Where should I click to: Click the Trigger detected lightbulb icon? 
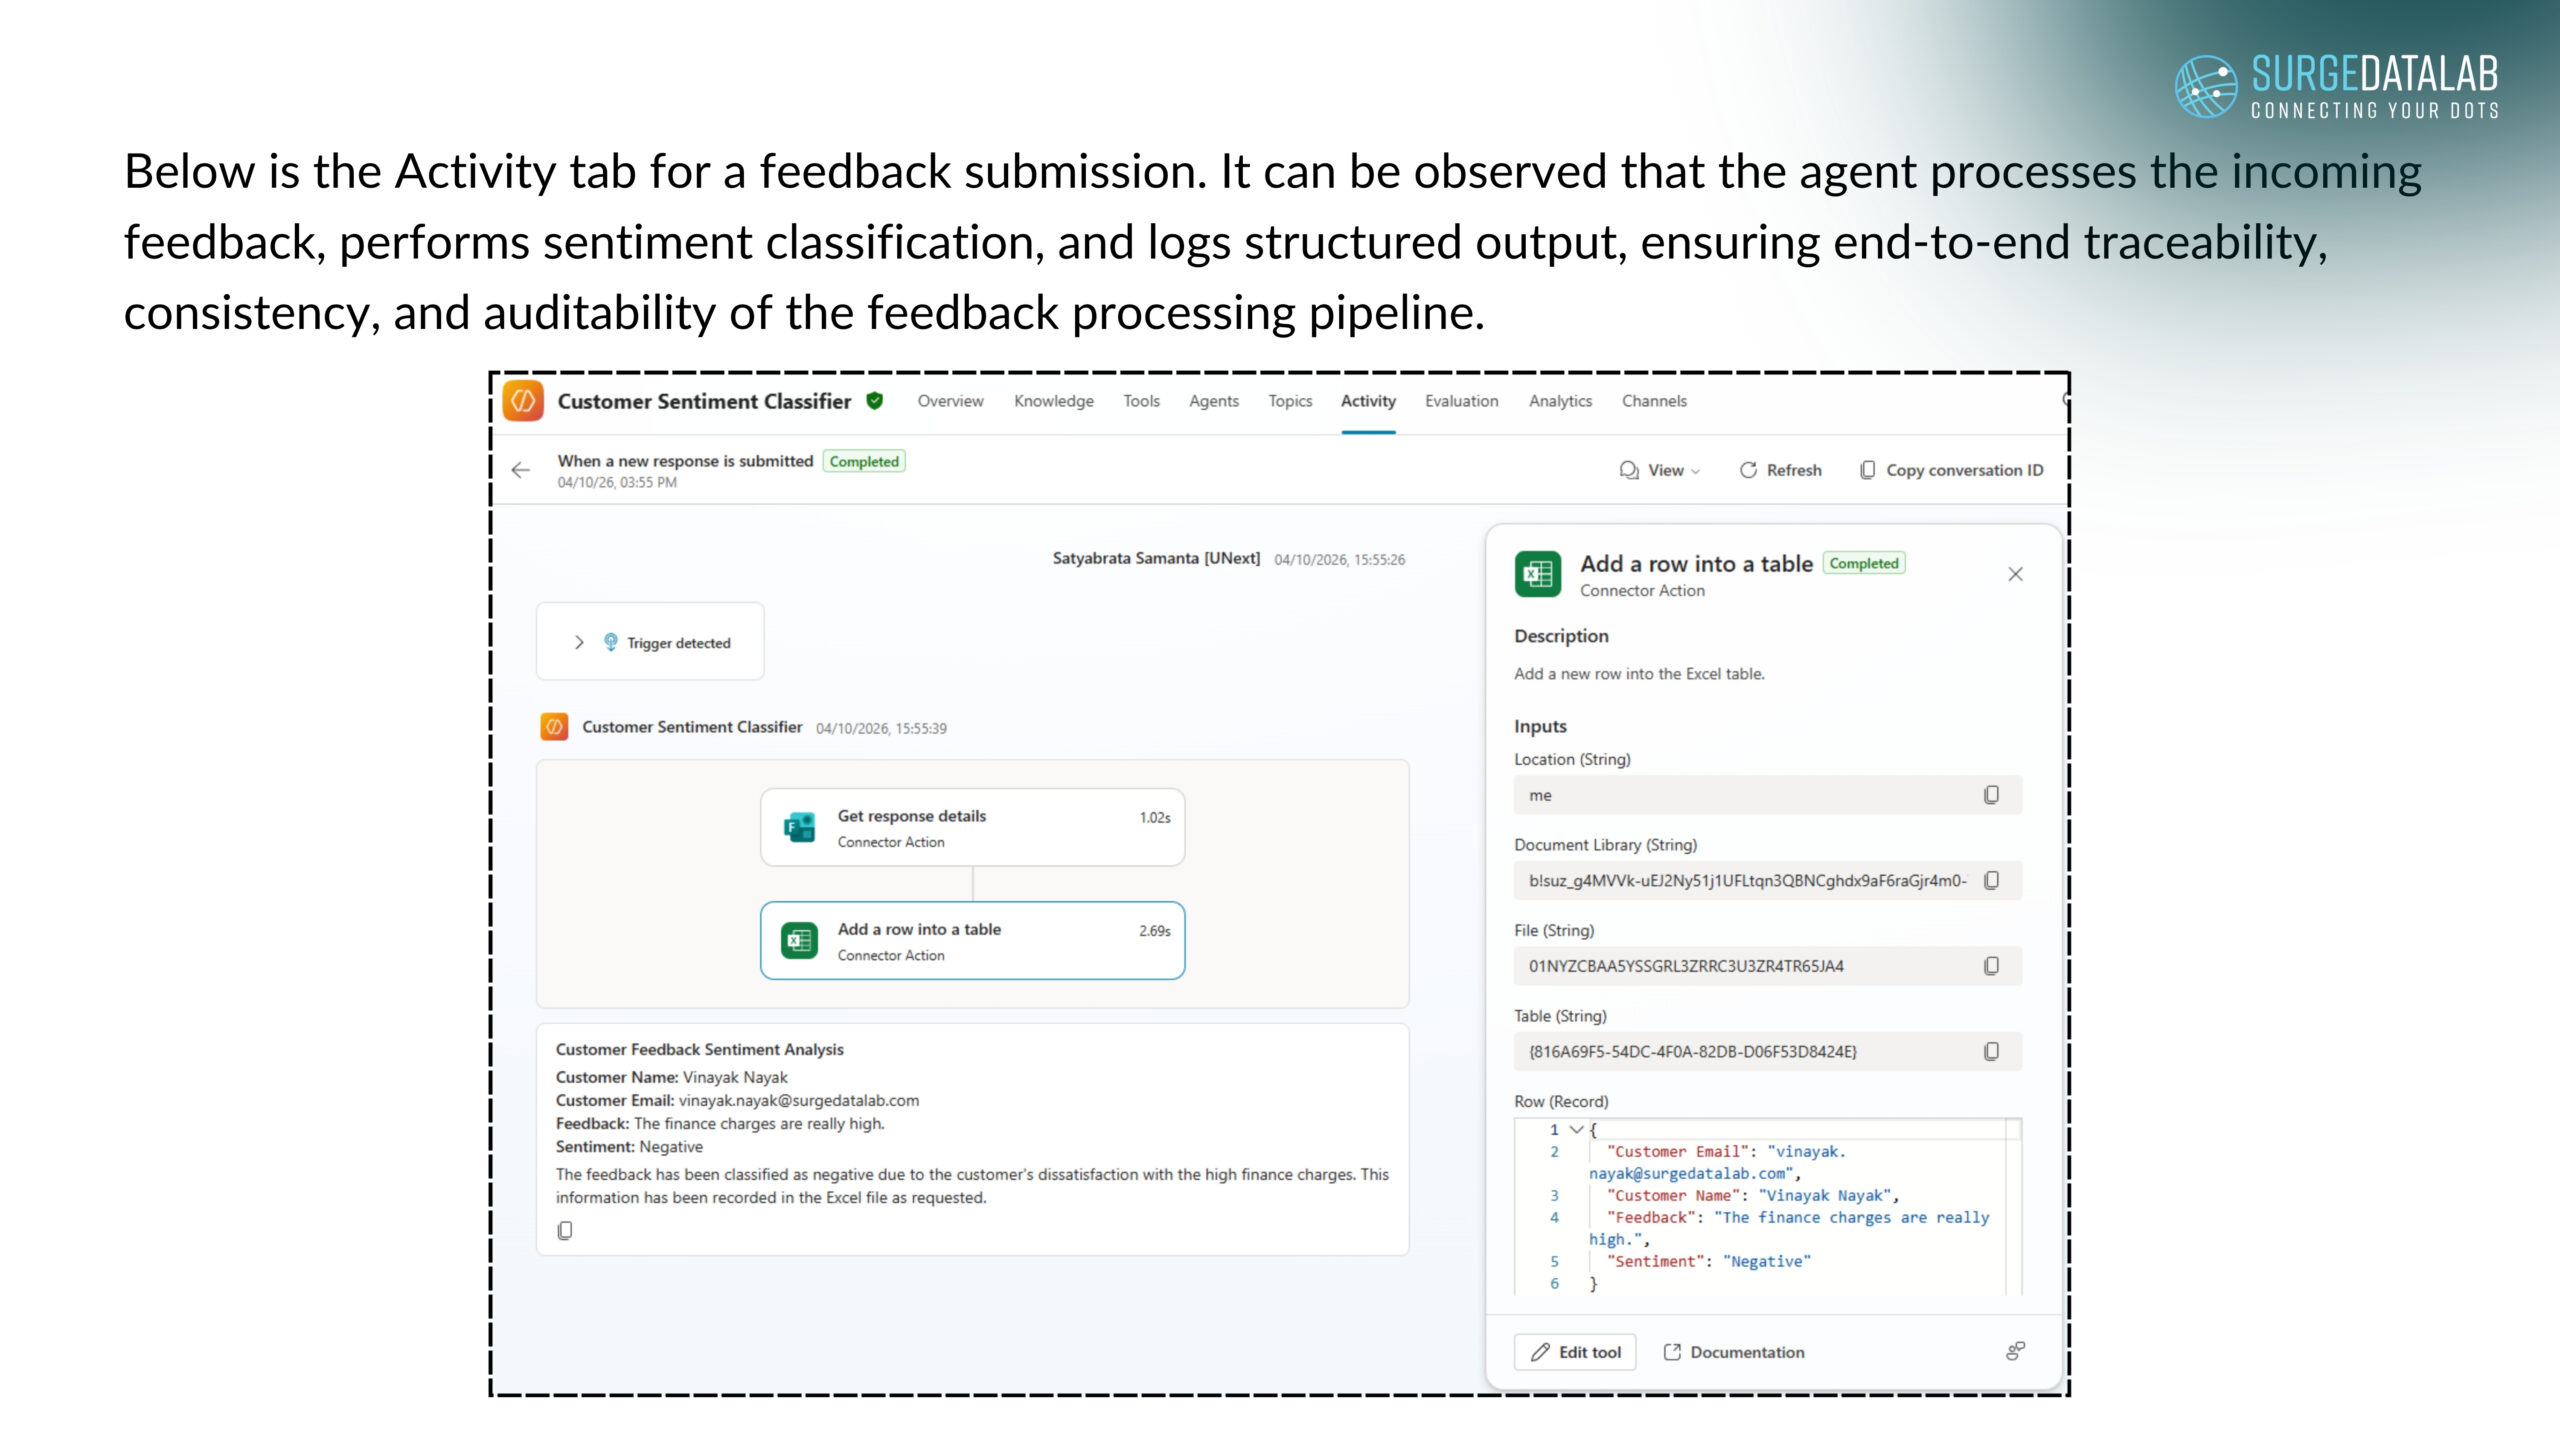click(x=610, y=642)
